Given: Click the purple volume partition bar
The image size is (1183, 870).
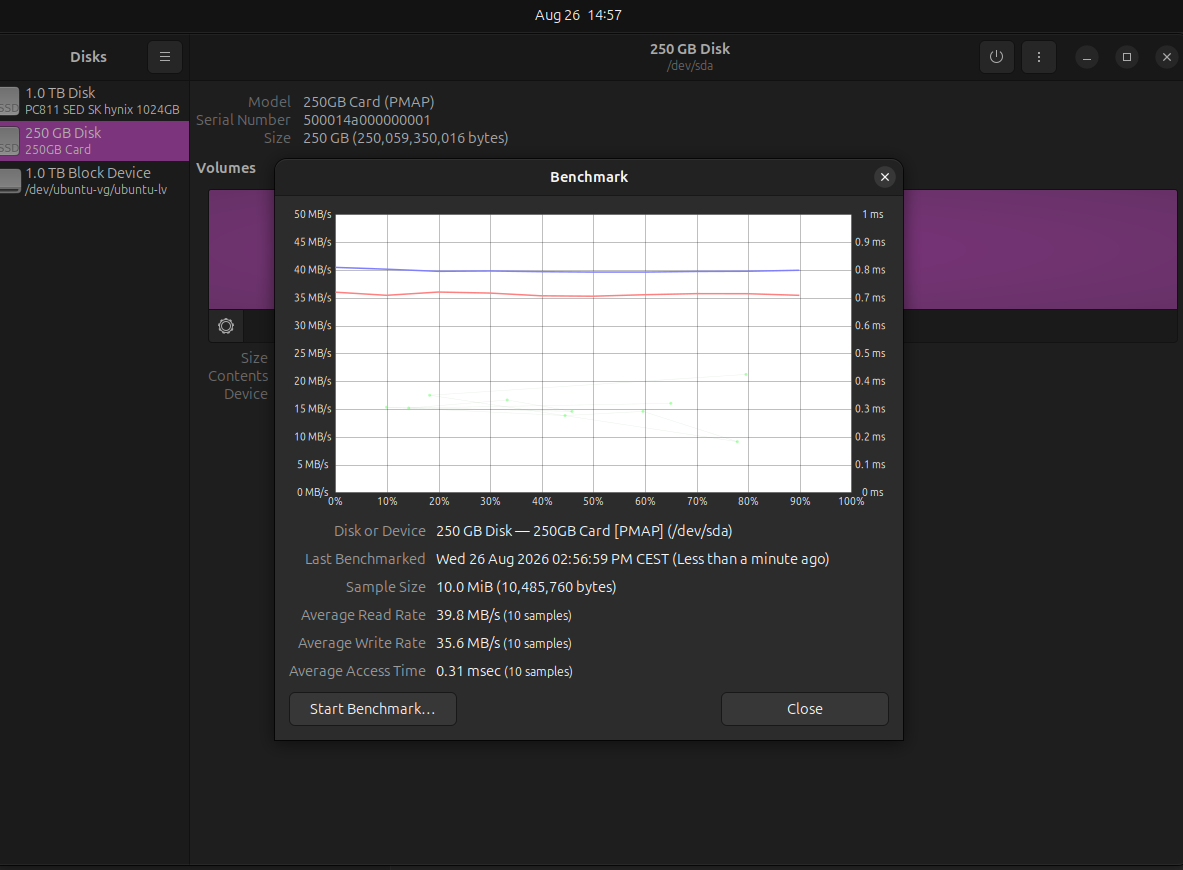Looking at the screenshot, I should [1040, 249].
